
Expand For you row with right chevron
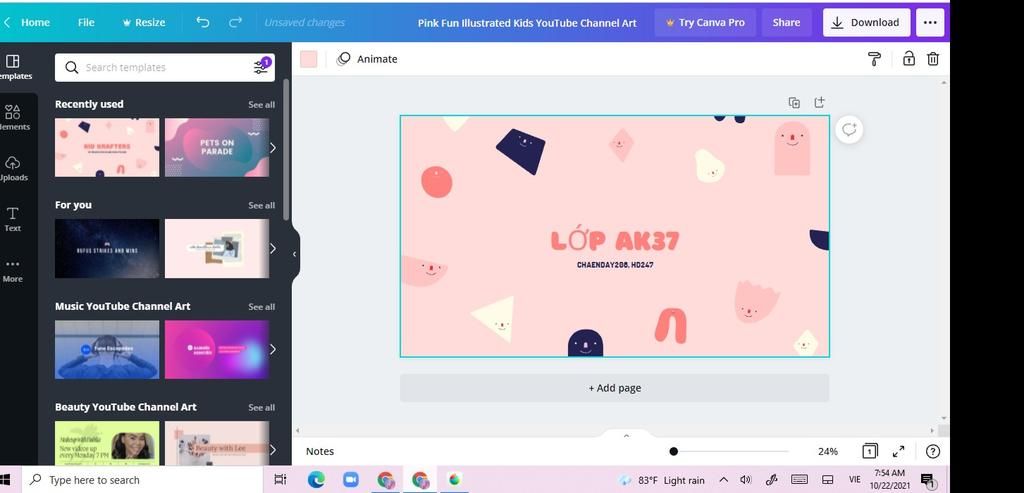pos(273,248)
